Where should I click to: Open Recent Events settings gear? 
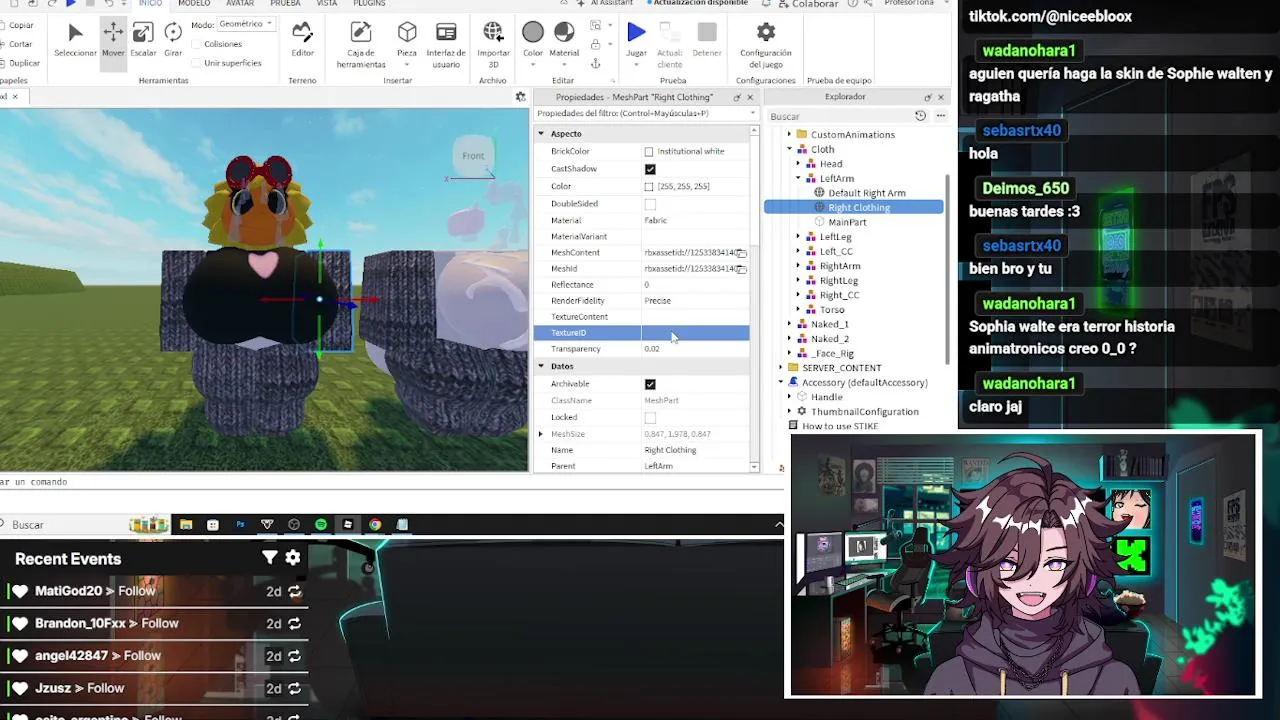point(293,558)
